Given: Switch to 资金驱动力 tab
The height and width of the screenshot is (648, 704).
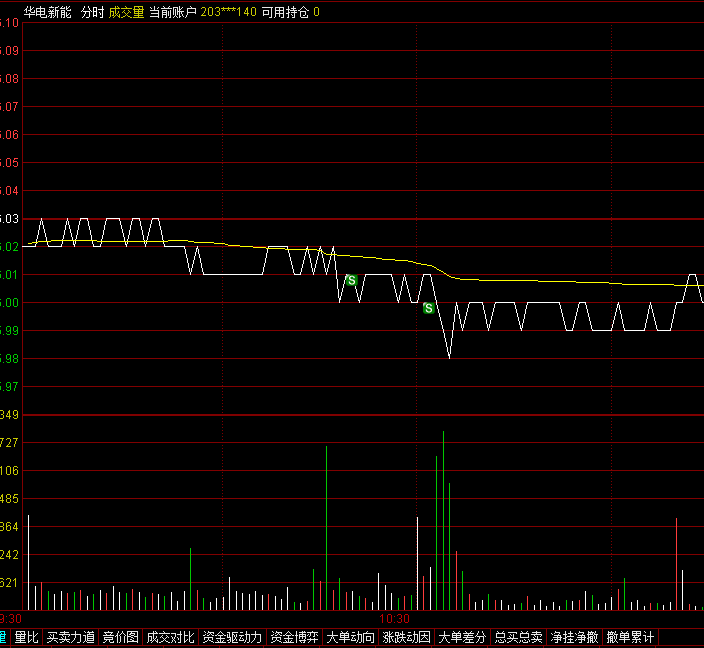Looking at the screenshot, I should click(x=232, y=637).
